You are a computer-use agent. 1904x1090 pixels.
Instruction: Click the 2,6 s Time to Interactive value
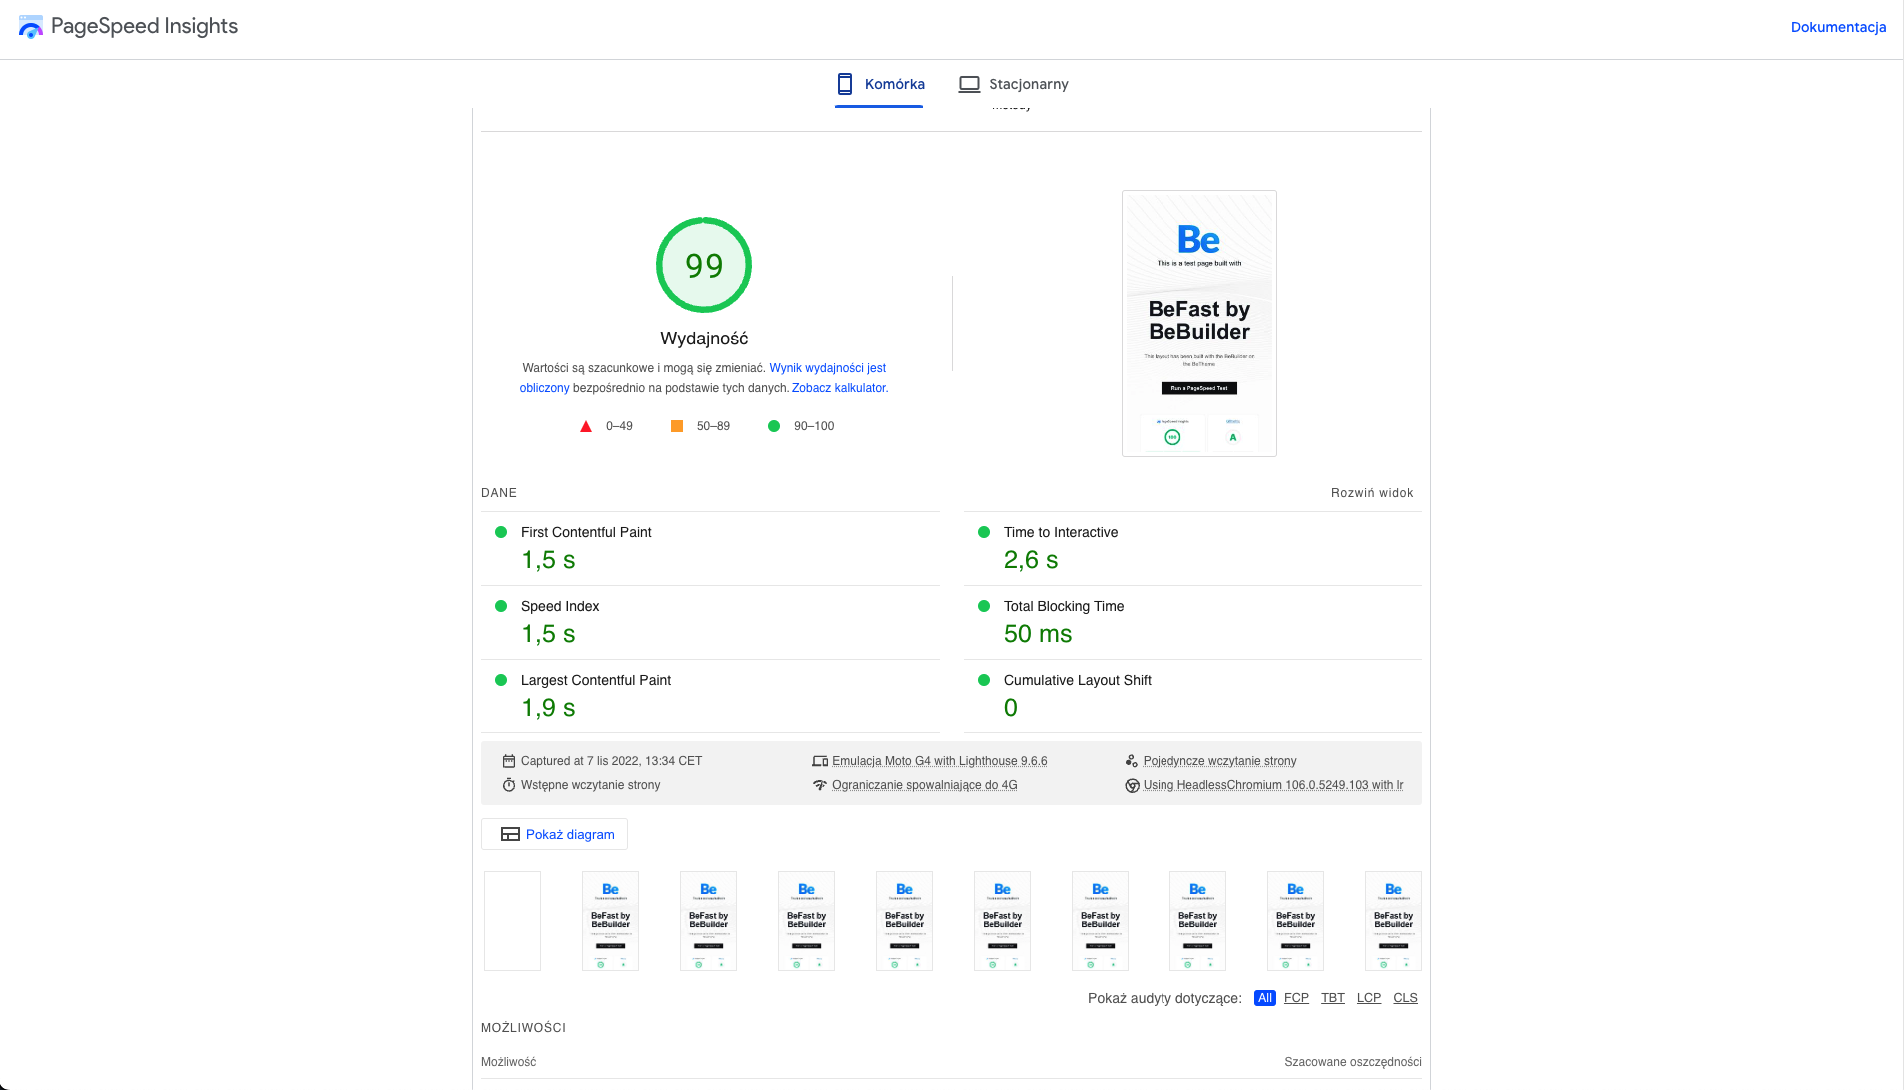[x=1030, y=560]
